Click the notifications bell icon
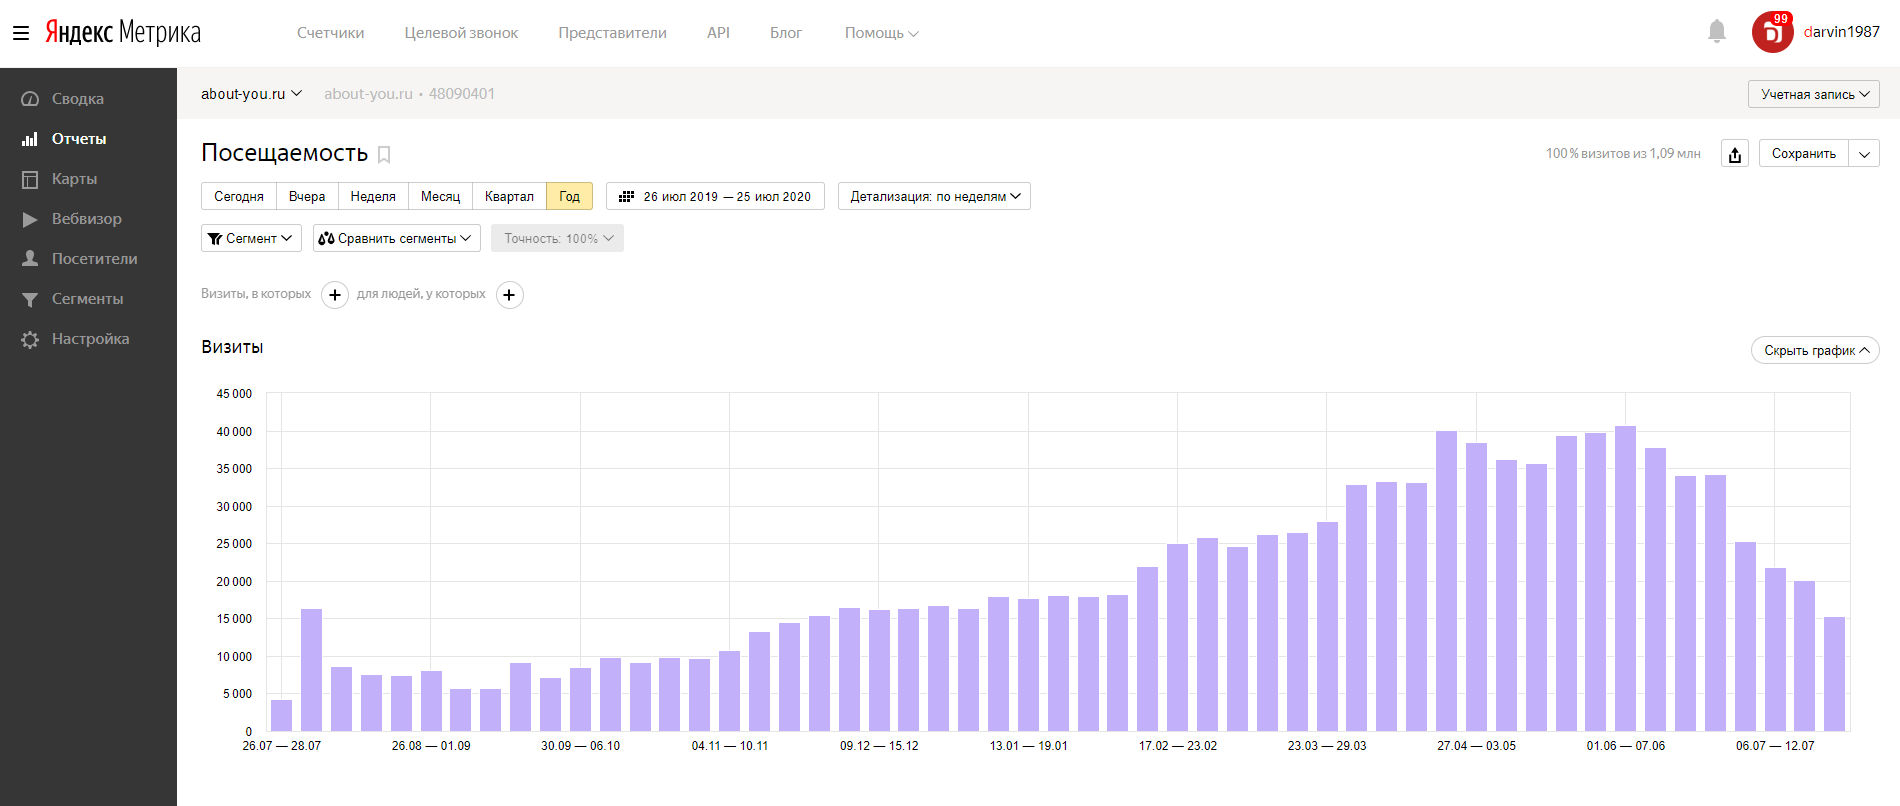1900x806 pixels. [x=1716, y=32]
